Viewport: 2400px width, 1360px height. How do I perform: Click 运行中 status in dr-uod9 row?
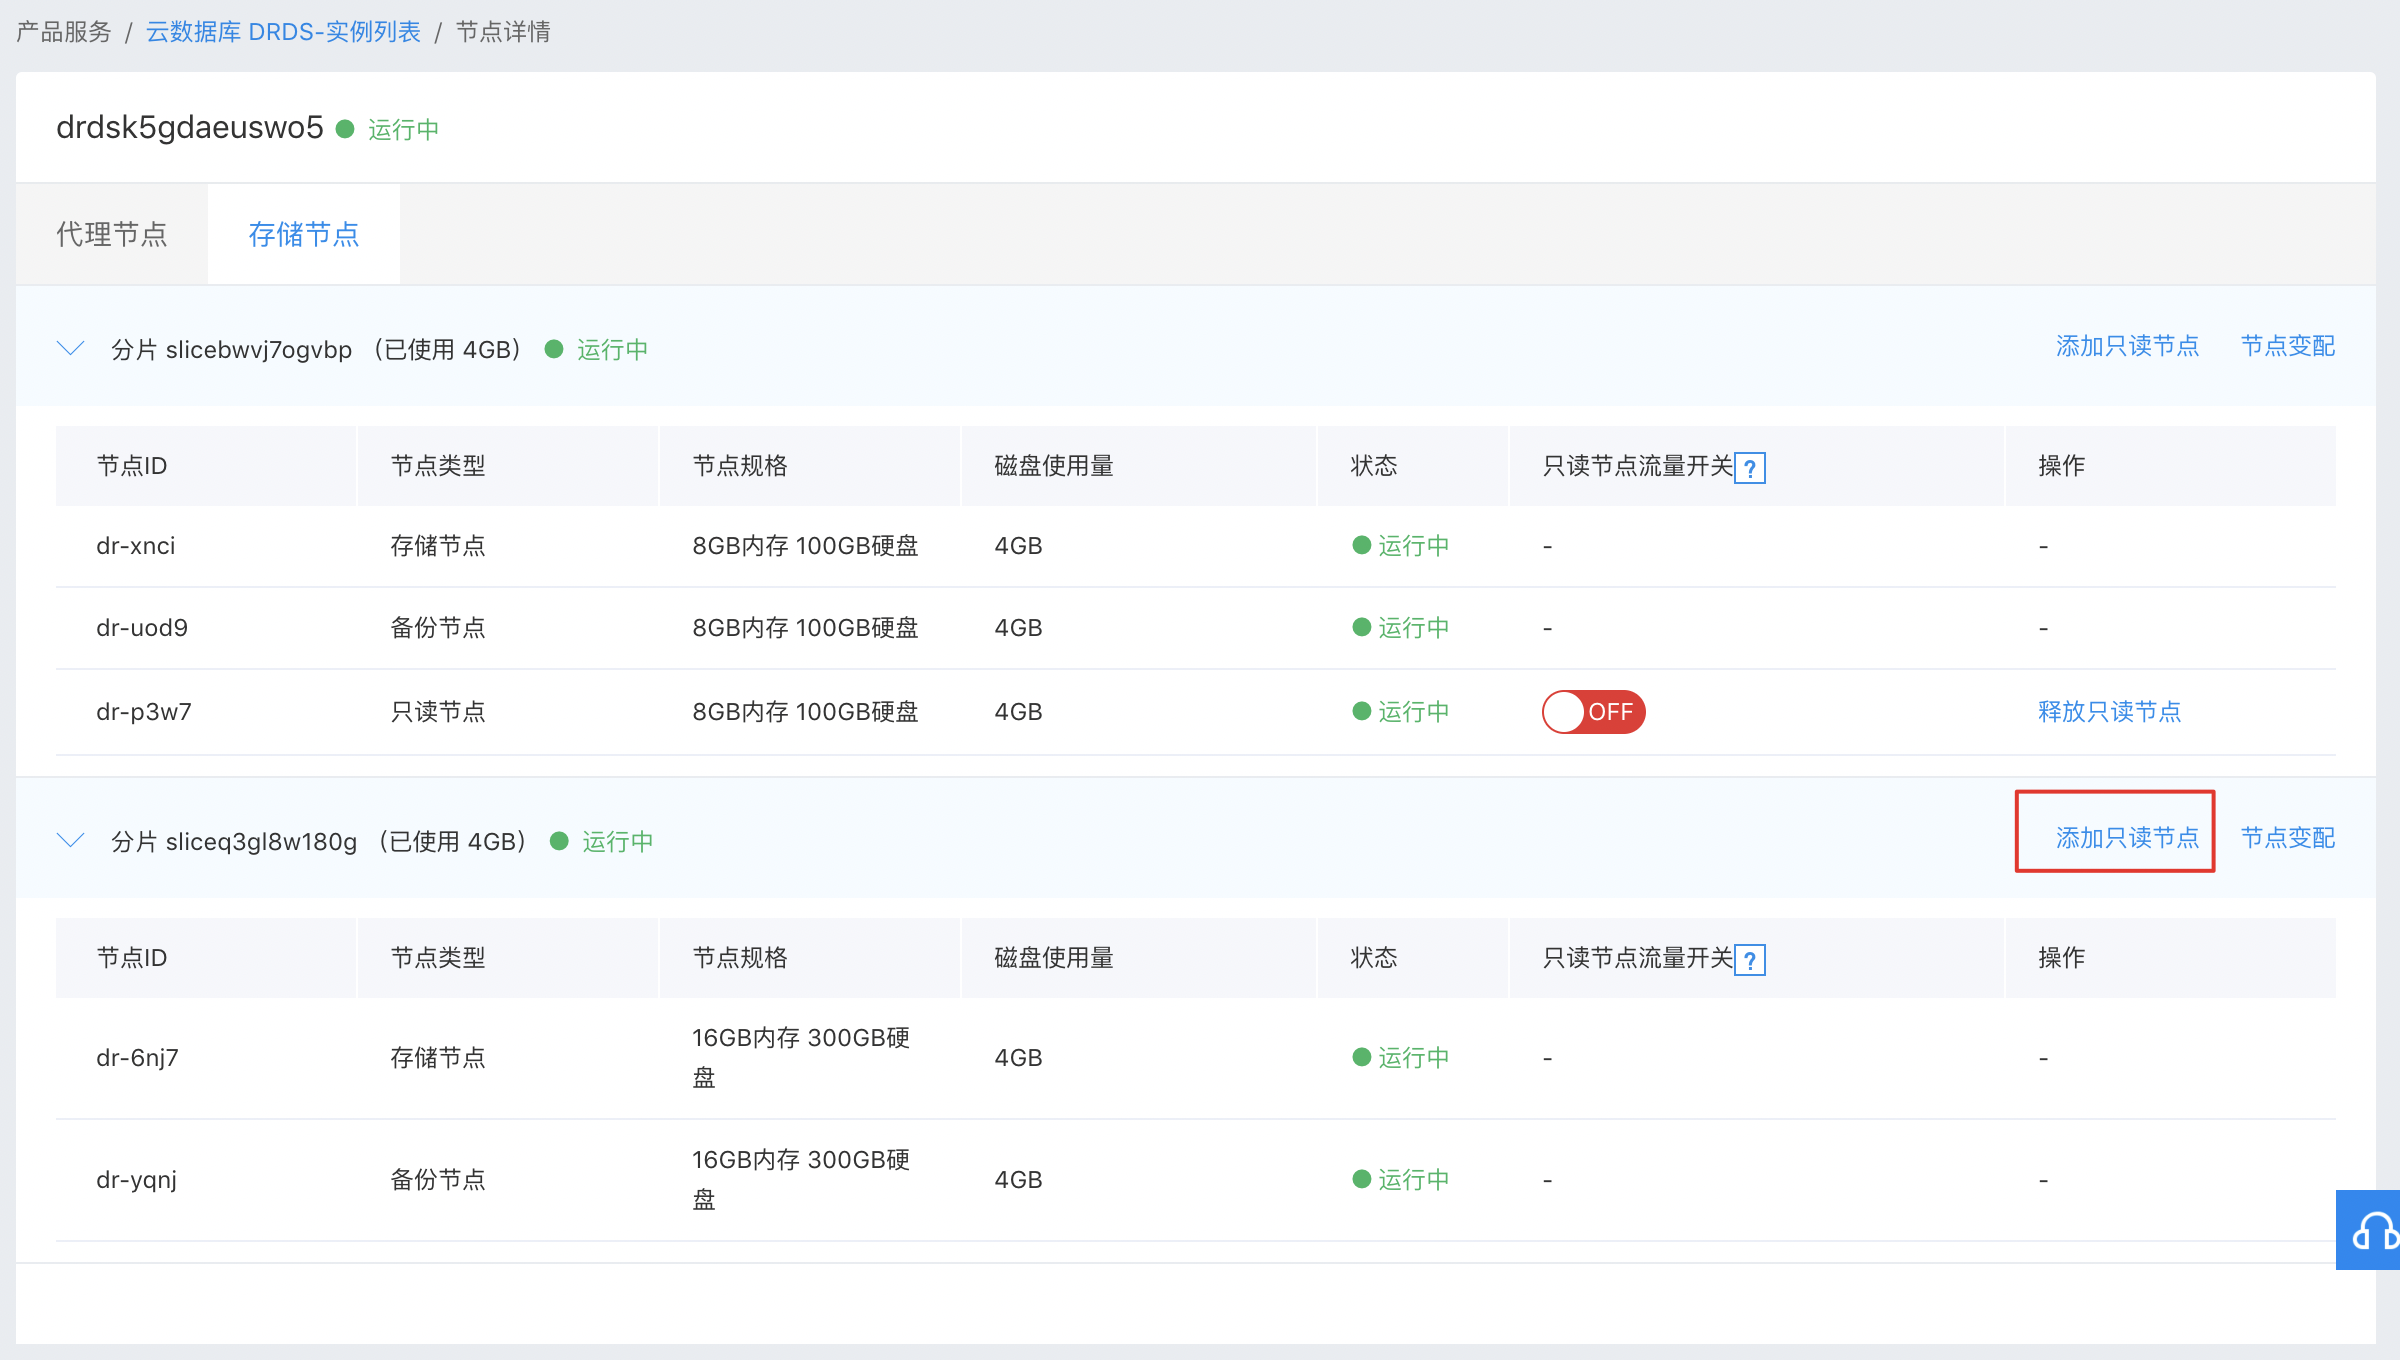[1401, 628]
